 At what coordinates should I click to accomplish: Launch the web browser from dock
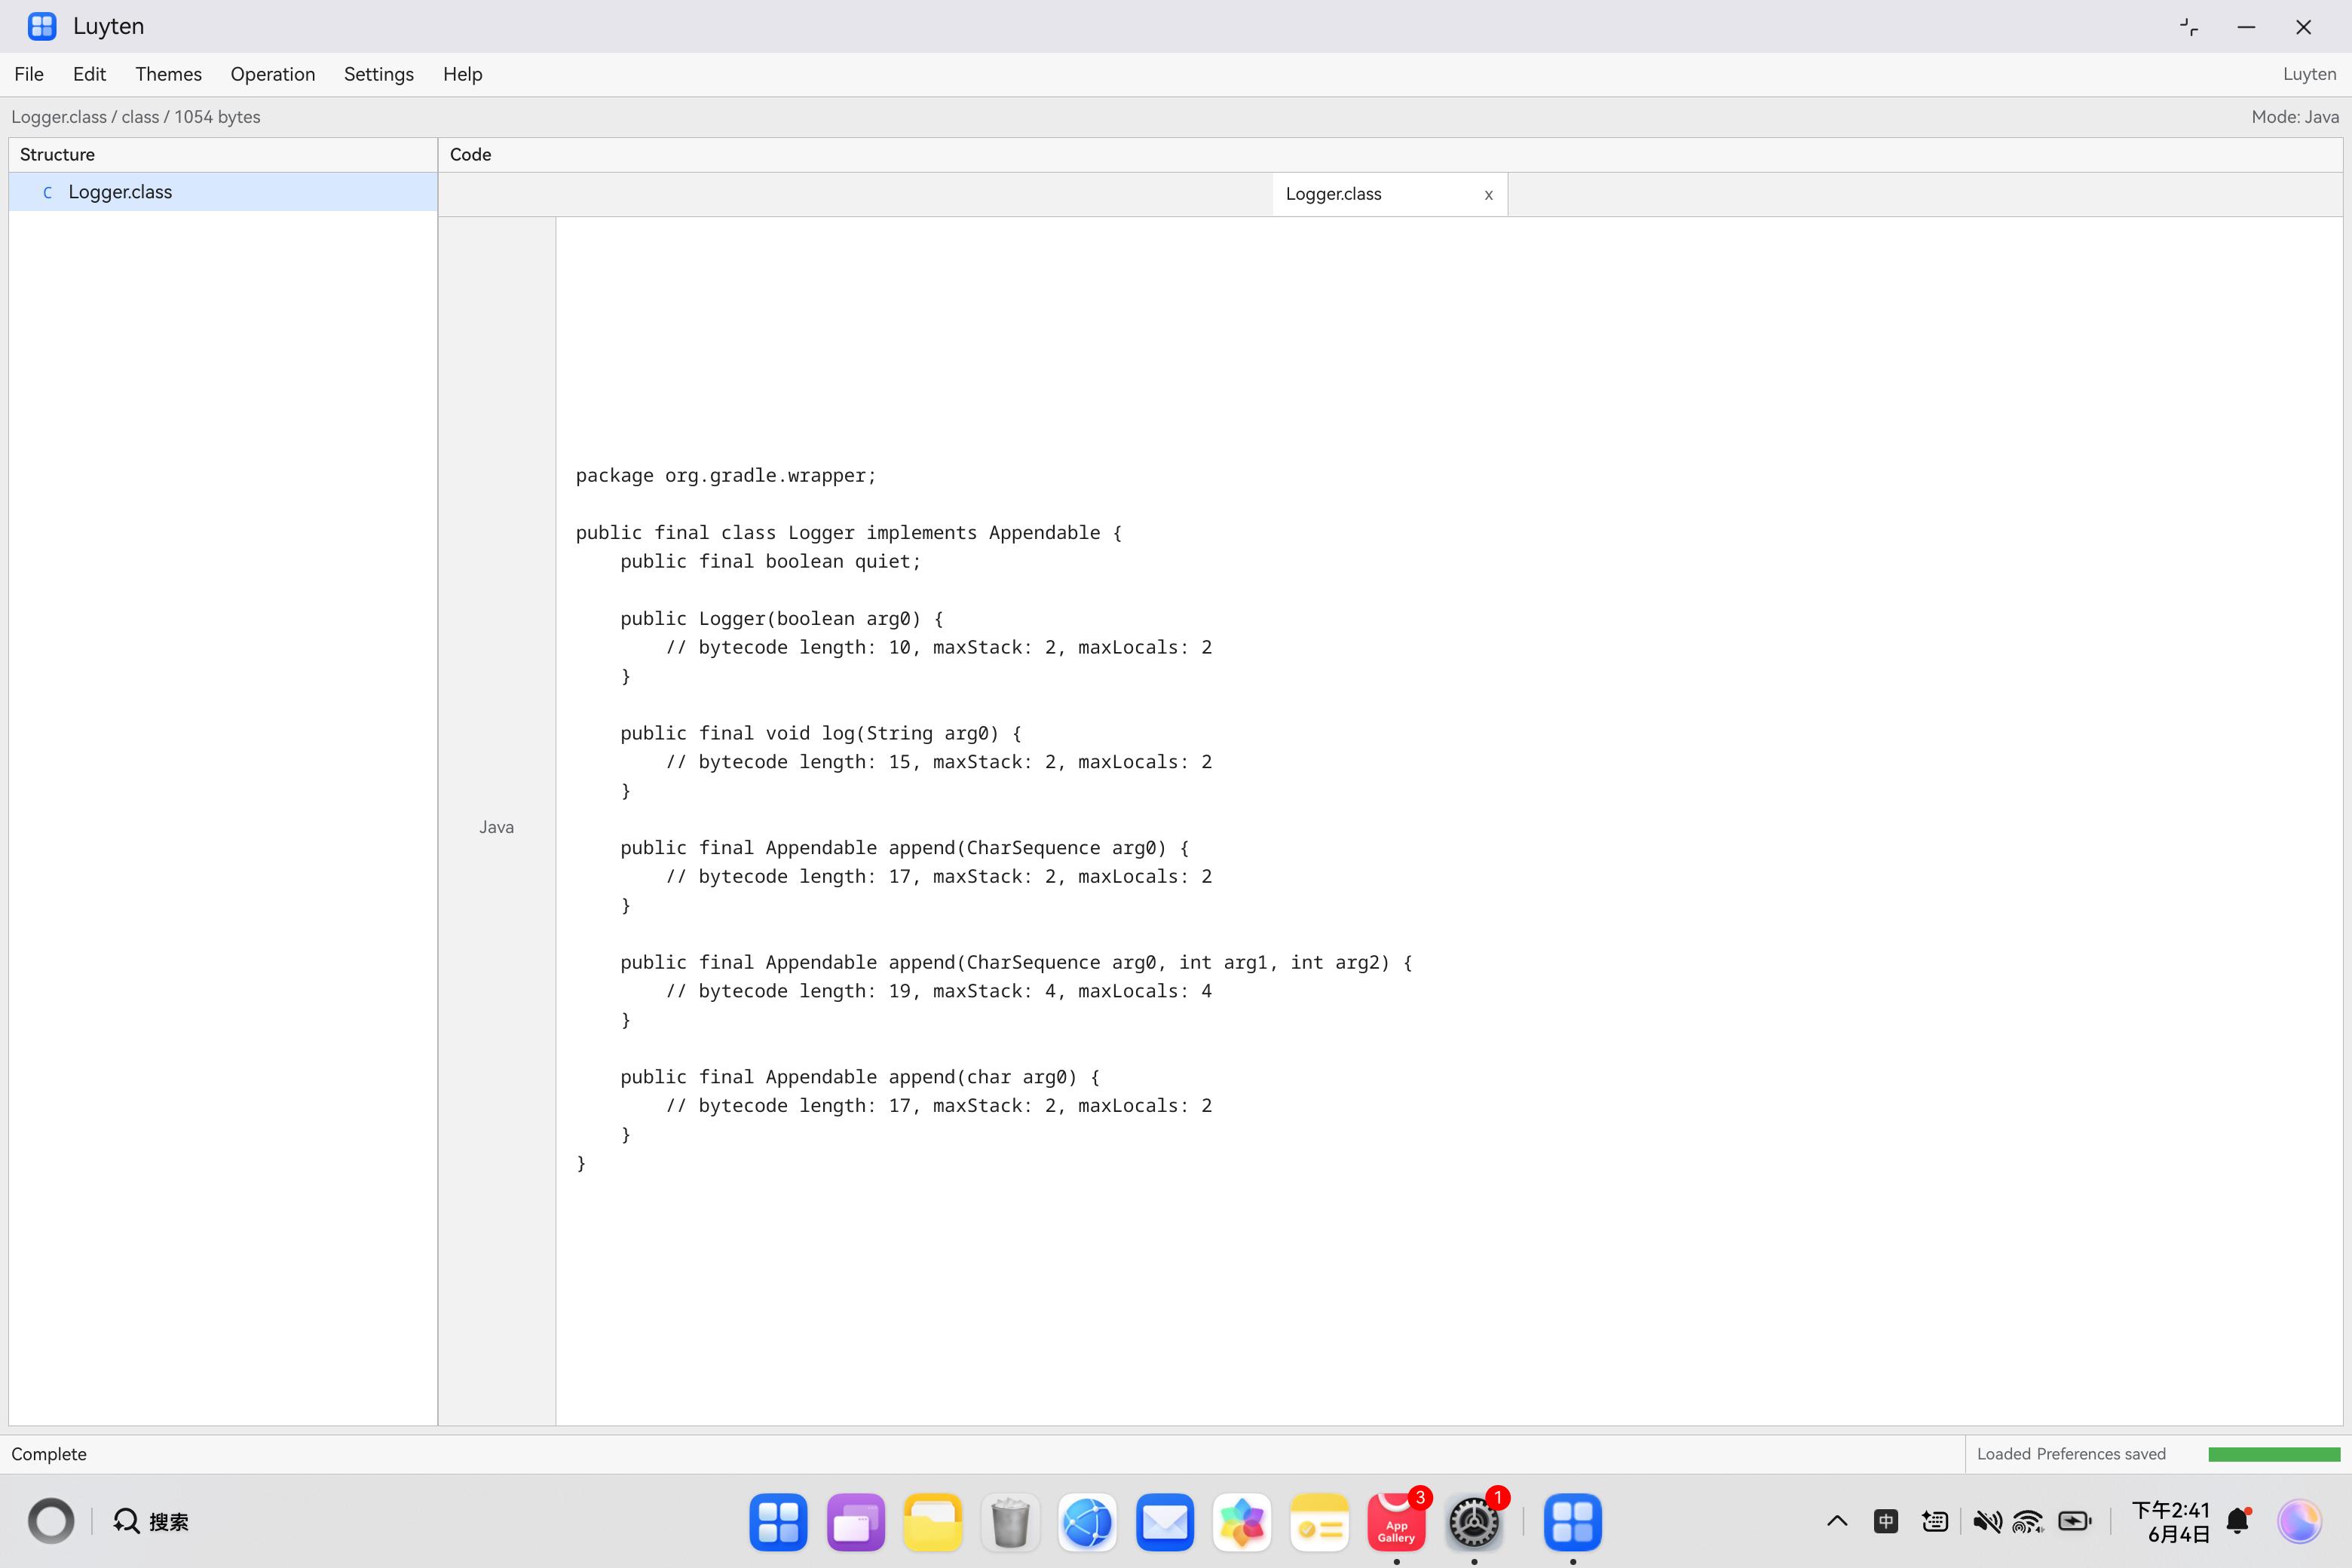[1087, 1522]
